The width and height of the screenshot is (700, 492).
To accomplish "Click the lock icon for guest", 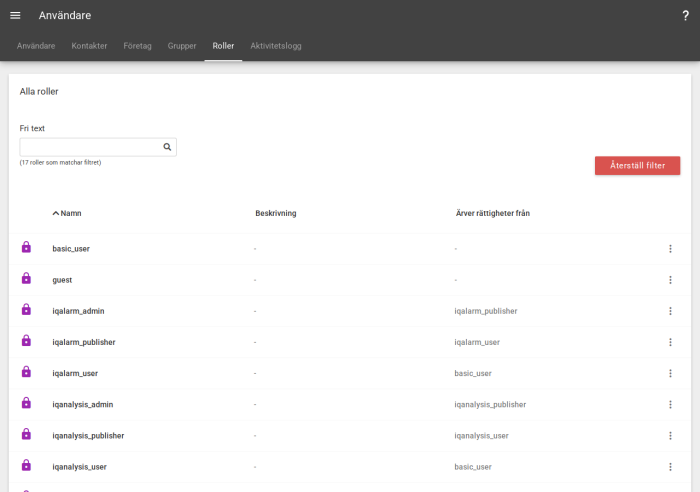I will [26, 278].
